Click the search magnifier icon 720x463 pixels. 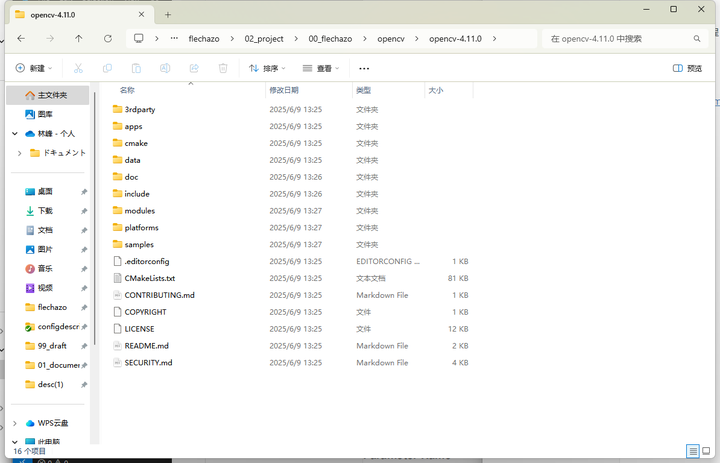pyautogui.click(x=697, y=39)
